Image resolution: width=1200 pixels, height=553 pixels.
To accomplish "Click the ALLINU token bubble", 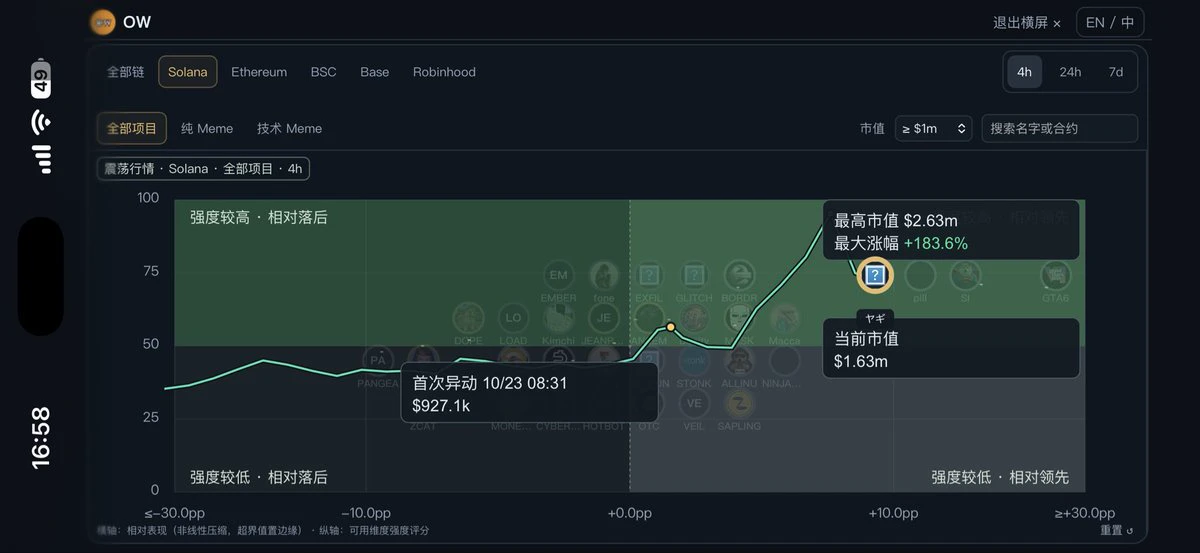I will click(x=739, y=361).
